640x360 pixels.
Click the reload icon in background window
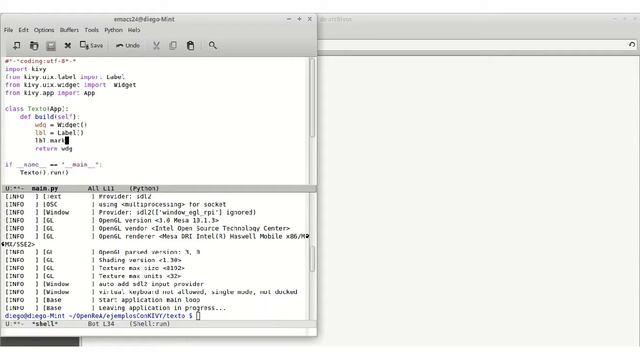pyautogui.click(x=632, y=44)
